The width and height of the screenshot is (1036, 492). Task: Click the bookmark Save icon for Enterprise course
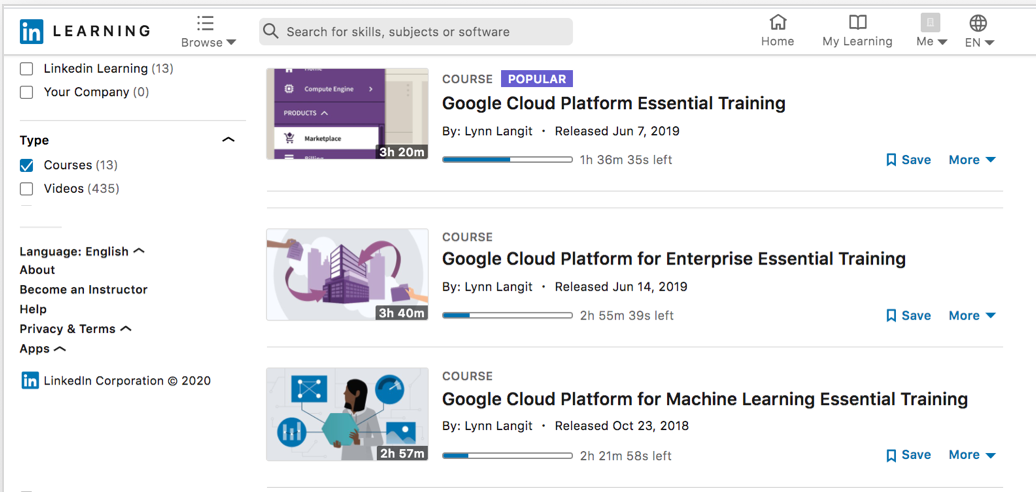pos(891,316)
